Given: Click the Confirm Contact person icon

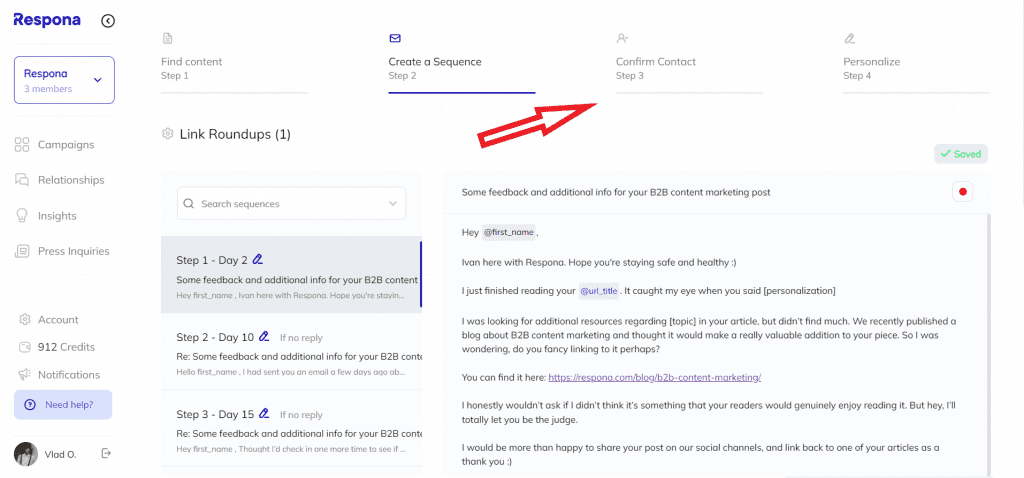Looking at the screenshot, I should point(622,39).
